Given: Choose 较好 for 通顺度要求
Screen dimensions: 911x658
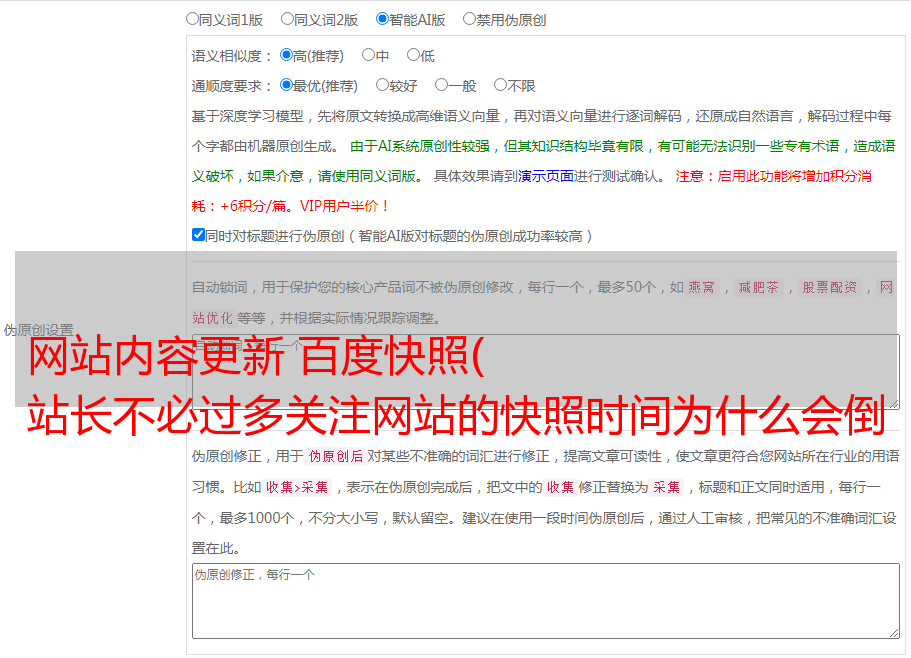Looking at the screenshot, I should pos(382,85).
